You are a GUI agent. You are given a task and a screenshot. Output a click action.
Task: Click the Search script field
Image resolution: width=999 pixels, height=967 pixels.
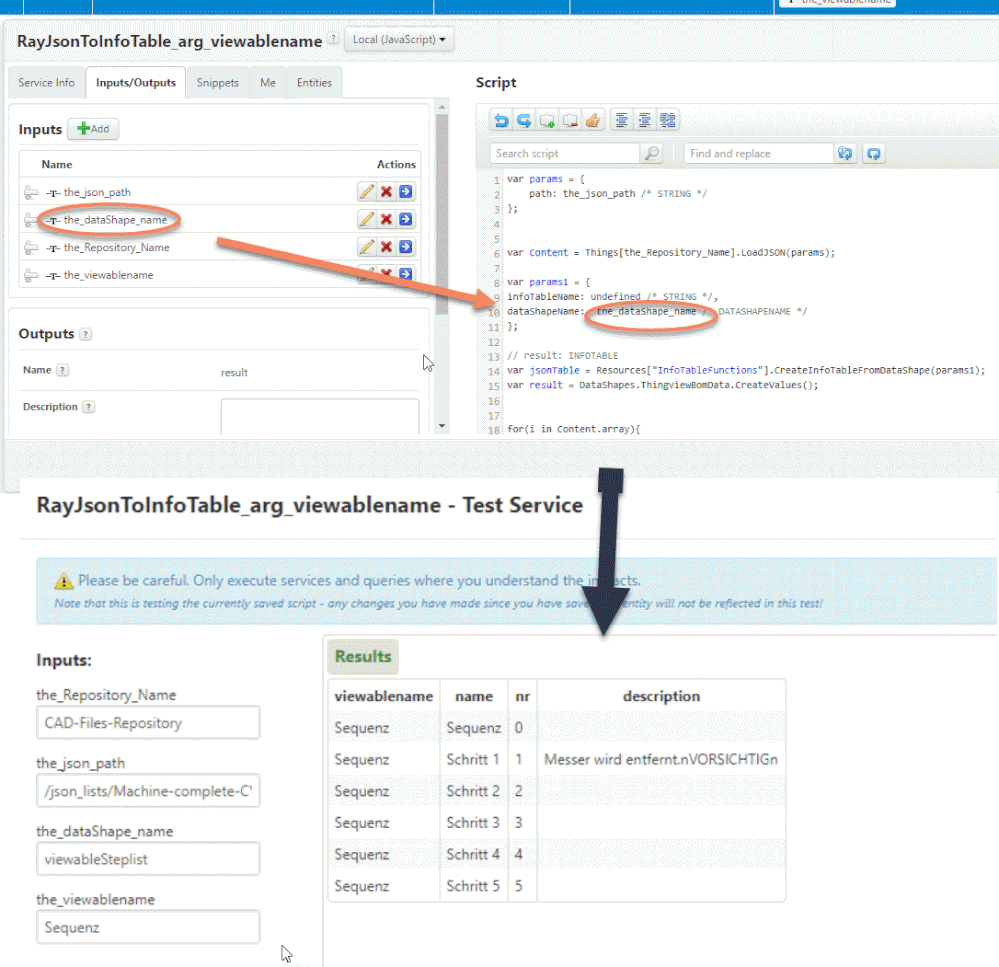point(564,154)
